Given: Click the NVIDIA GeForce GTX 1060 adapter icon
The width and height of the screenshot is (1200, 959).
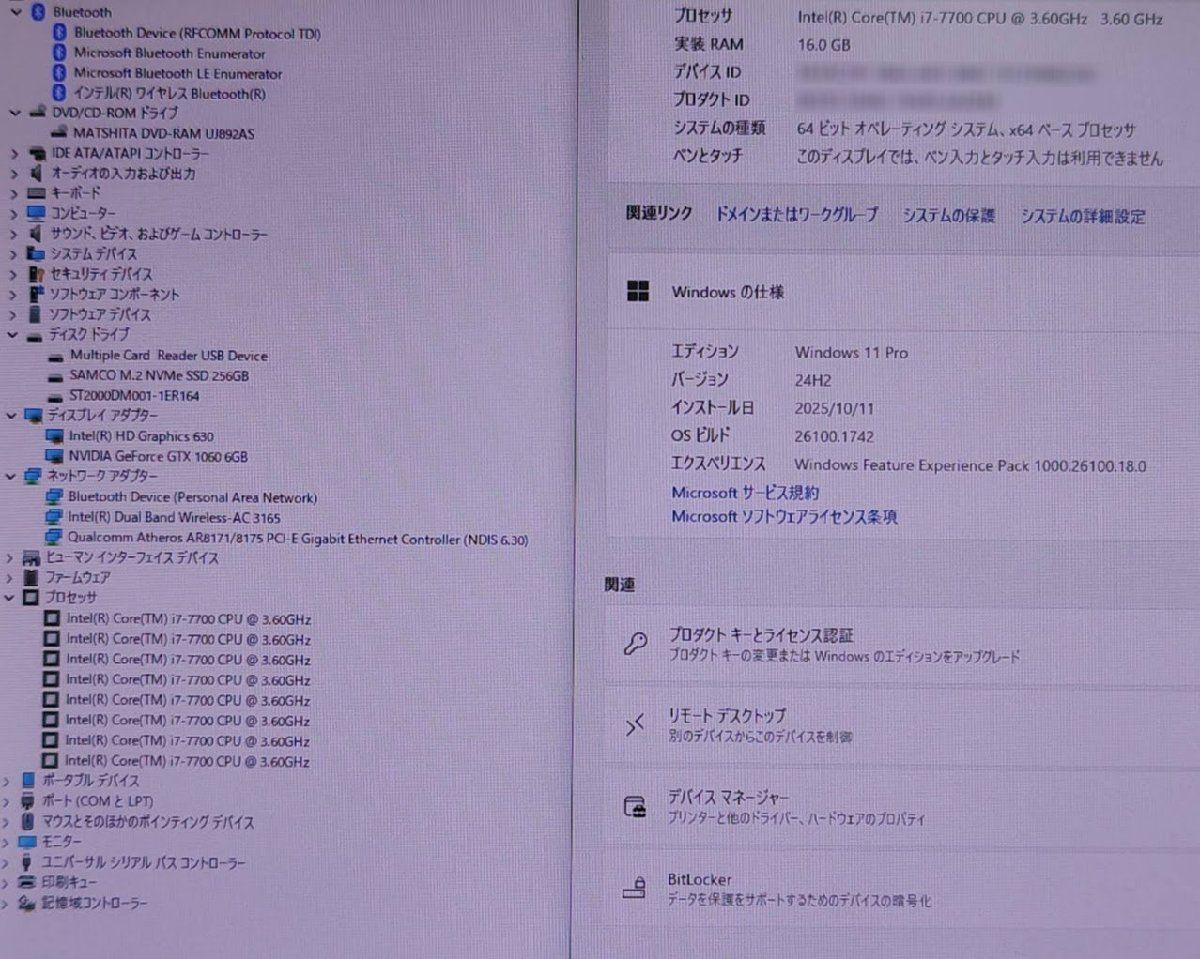Looking at the screenshot, I should point(55,457).
